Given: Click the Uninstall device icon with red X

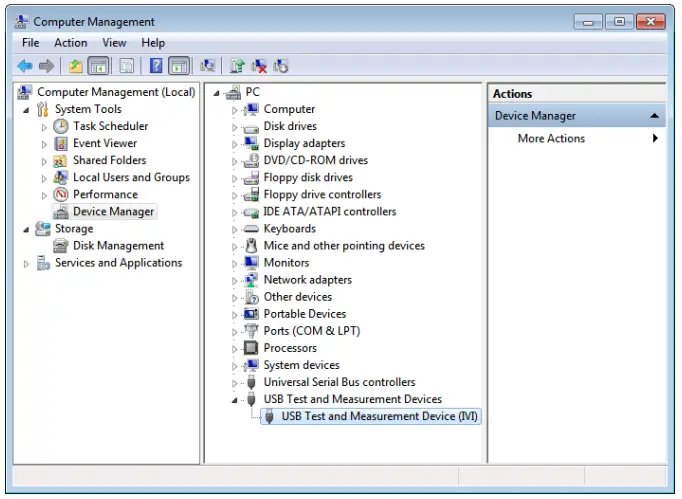Looking at the screenshot, I should tap(259, 66).
